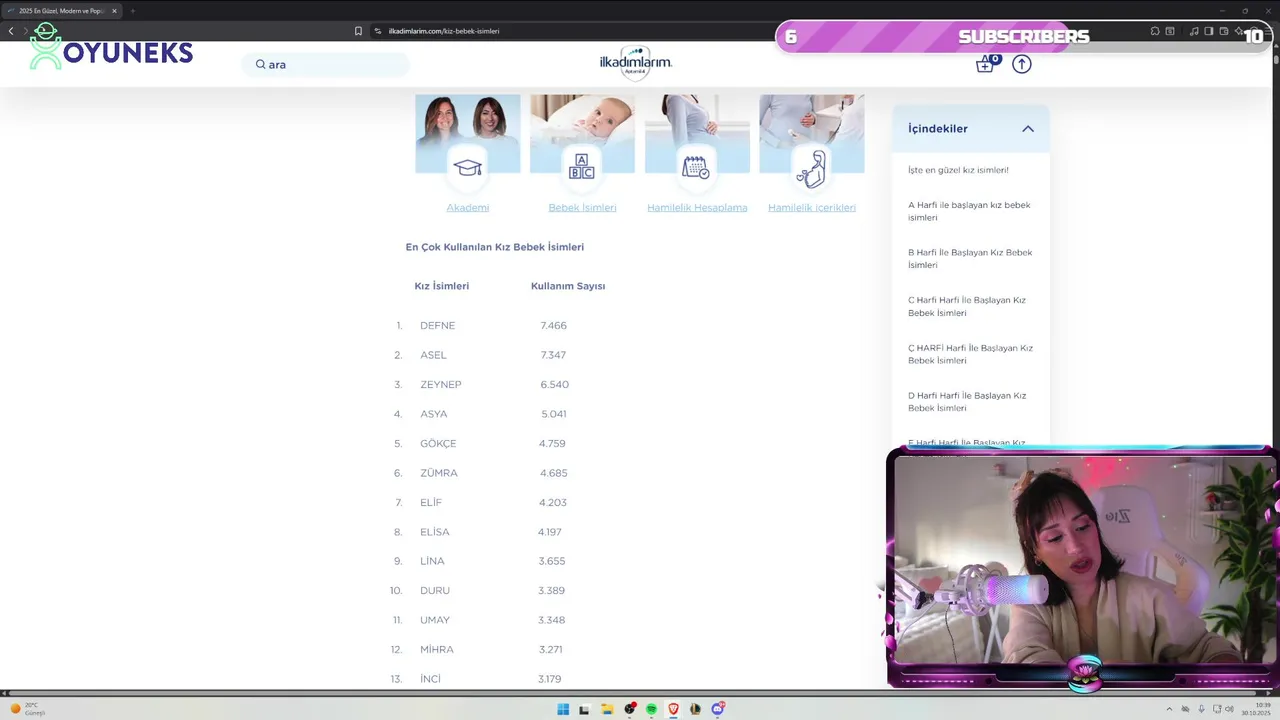Screen dimensions: 1280x720
Task: Open the Windows Start button
Action: [563, 709]
